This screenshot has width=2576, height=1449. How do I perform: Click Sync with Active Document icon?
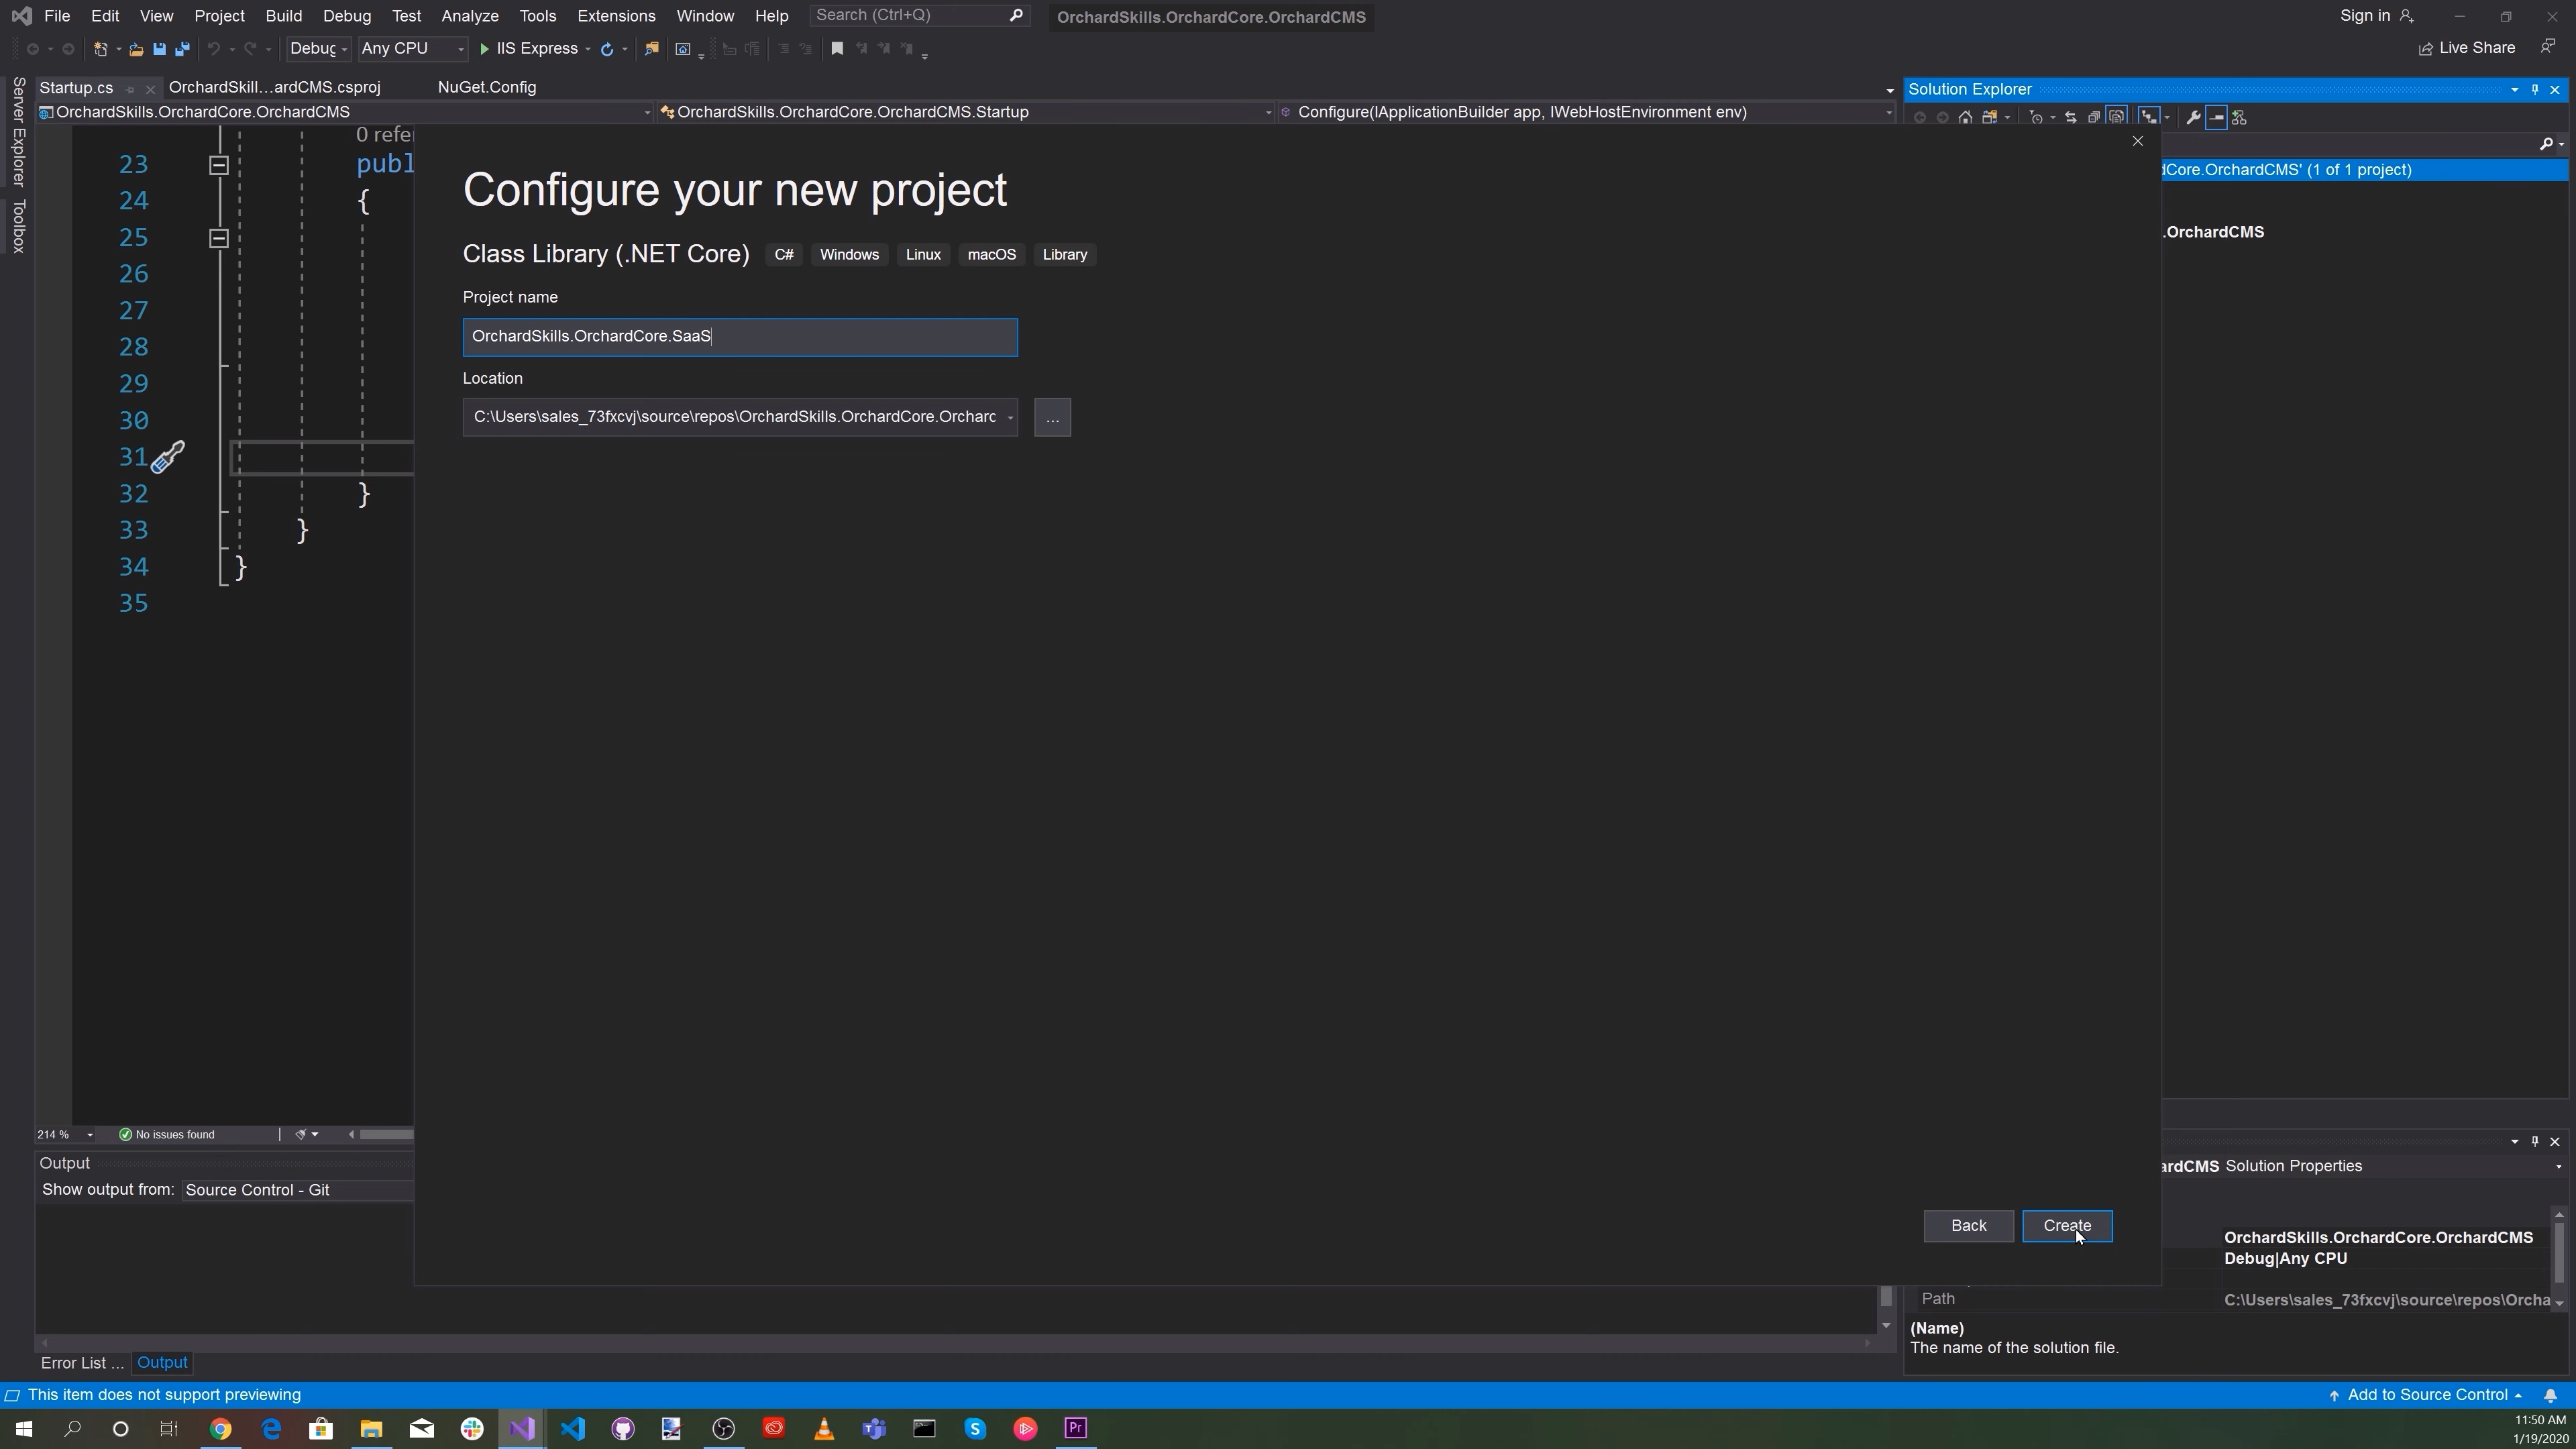point(2070,117)
